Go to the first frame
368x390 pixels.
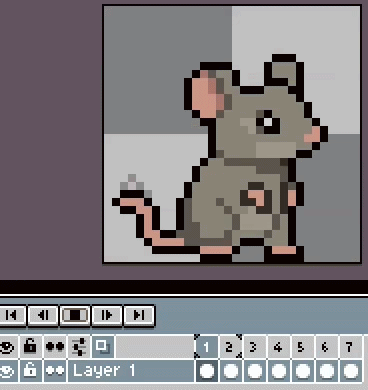tap(11, 315)
